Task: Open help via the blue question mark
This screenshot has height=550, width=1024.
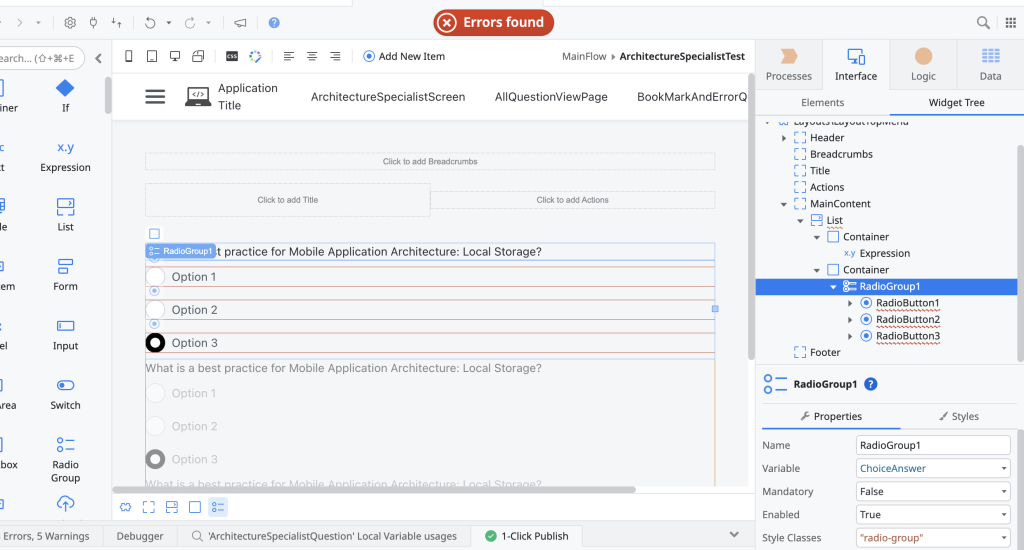Action: pos(274,22)
